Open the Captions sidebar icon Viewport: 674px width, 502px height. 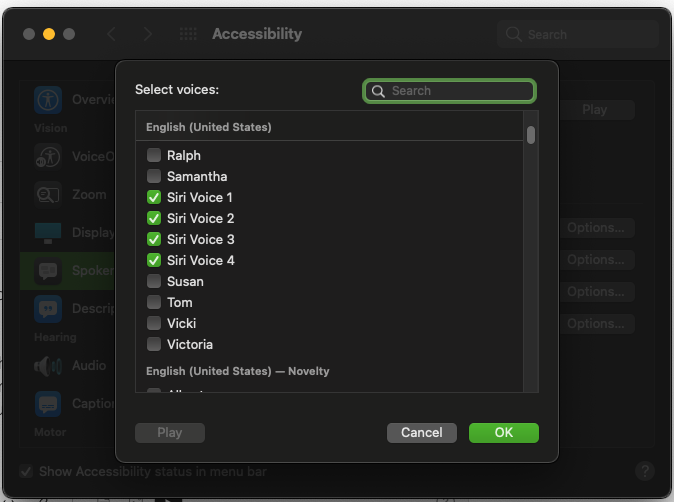48,404
